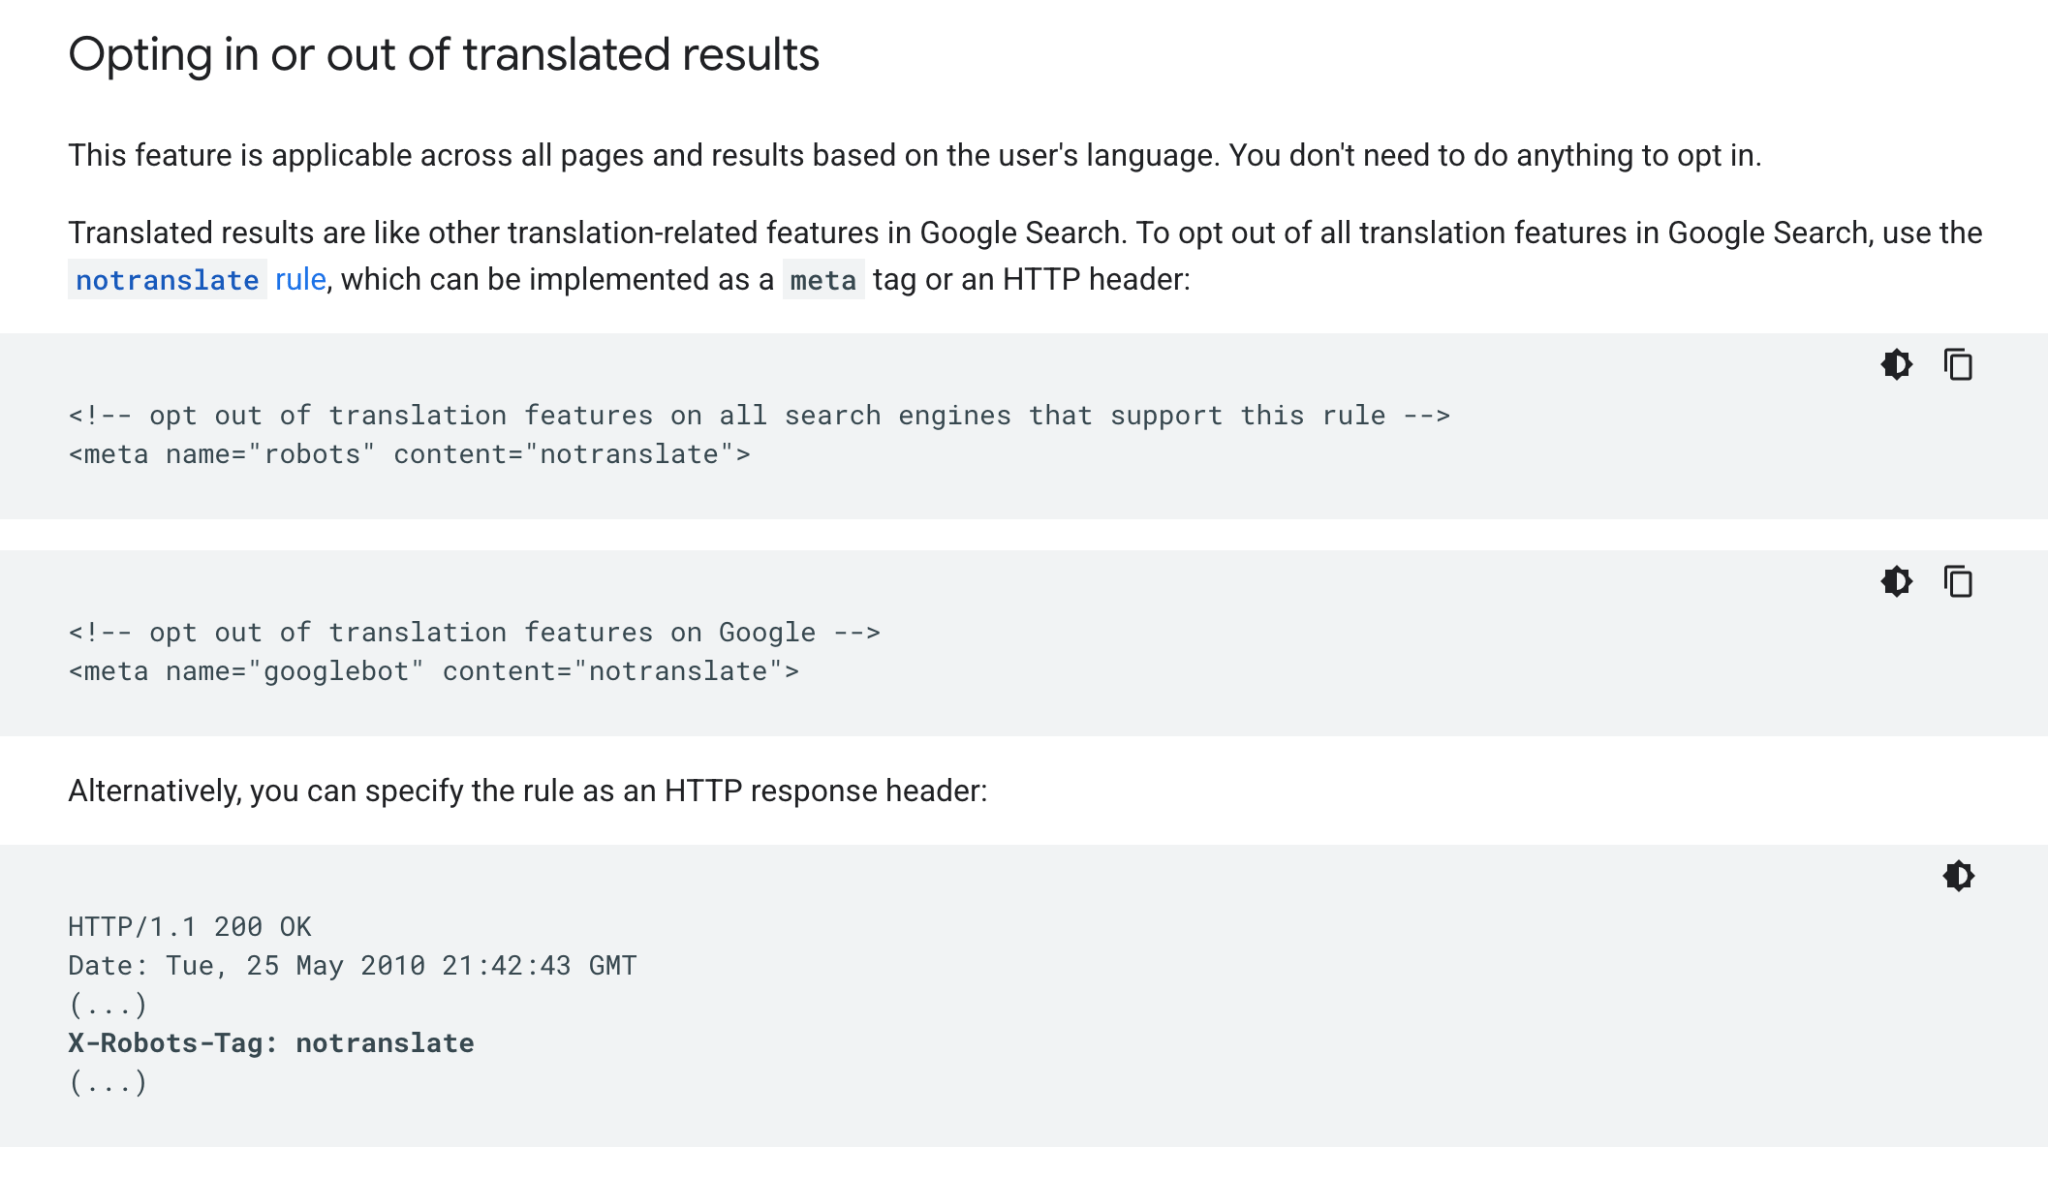Copy the googlebot meta tag code sample

(1957, 581)
